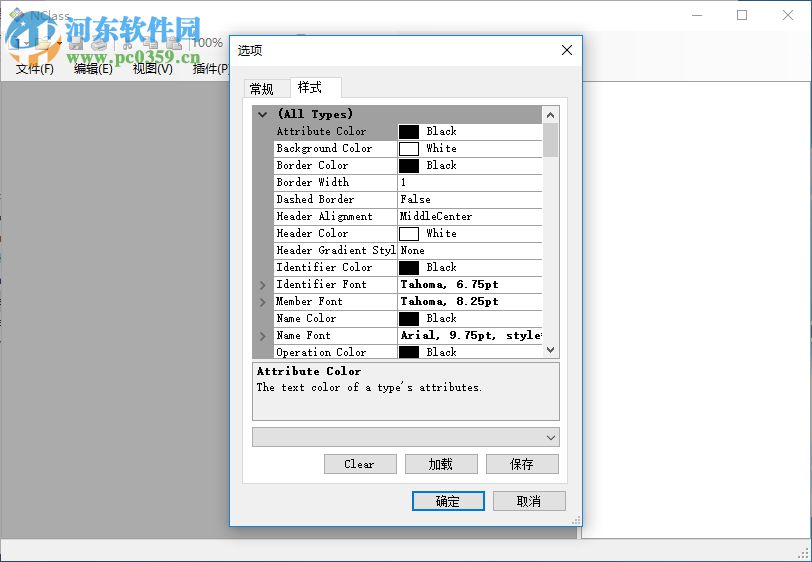Select the Operation Color property label
This screenshot has width=812, height=562.
click(321, 352)
